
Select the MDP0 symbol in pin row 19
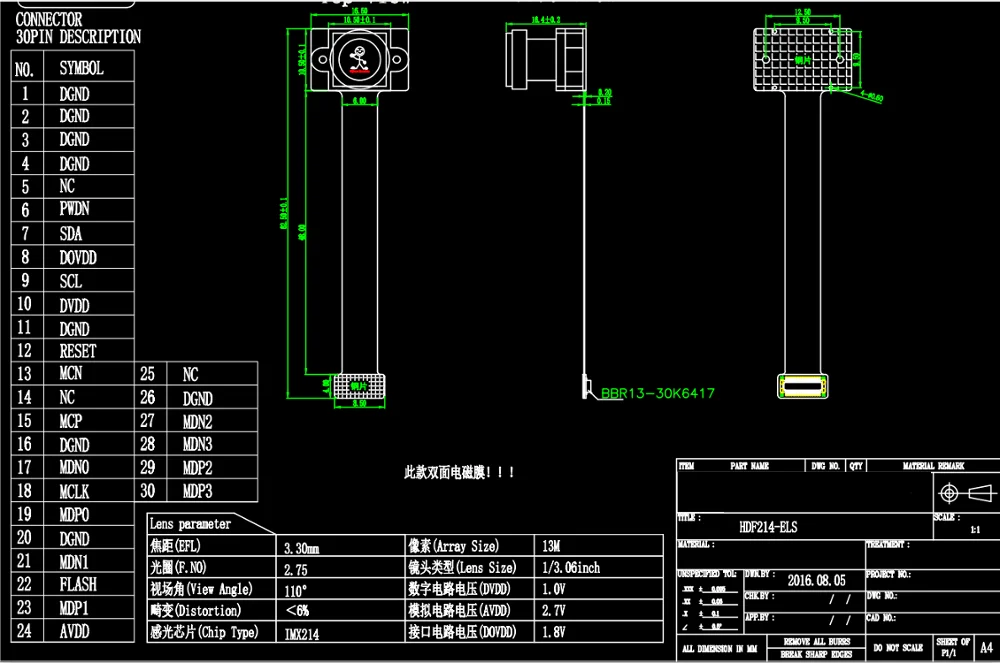[x=75, y=514]
